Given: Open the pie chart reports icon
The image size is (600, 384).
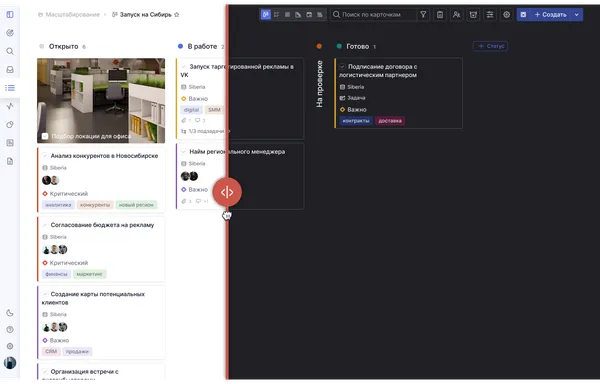Looking at the screenshot, I should click(10, 124).
